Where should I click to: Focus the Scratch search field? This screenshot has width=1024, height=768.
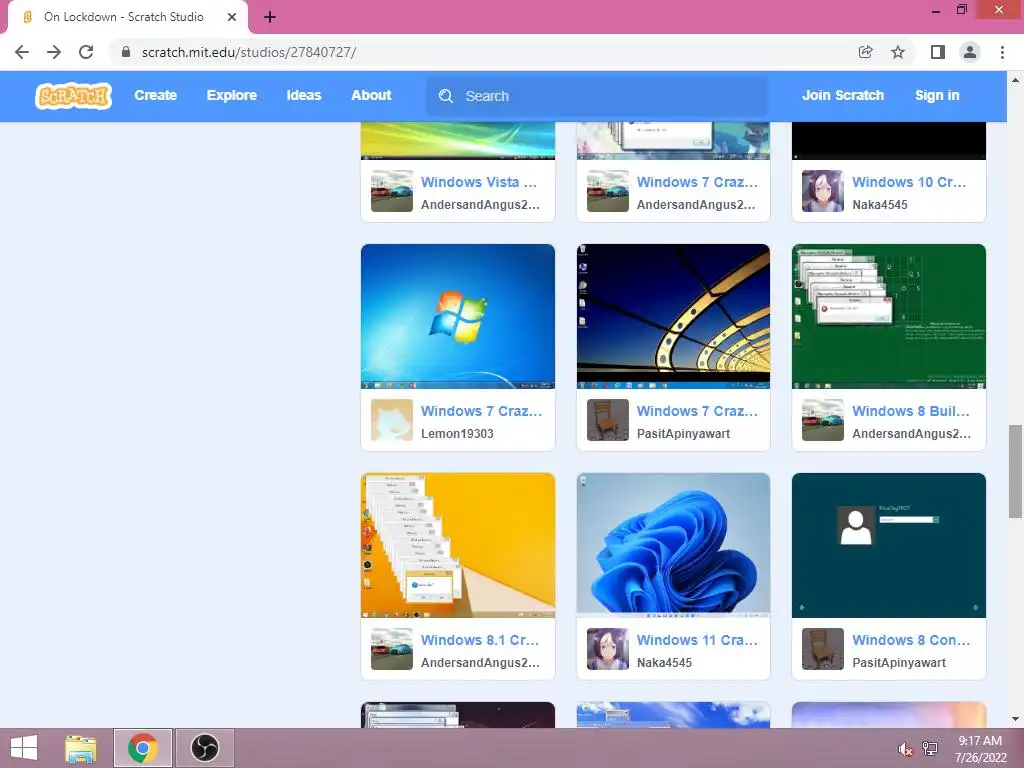[597, 96]
